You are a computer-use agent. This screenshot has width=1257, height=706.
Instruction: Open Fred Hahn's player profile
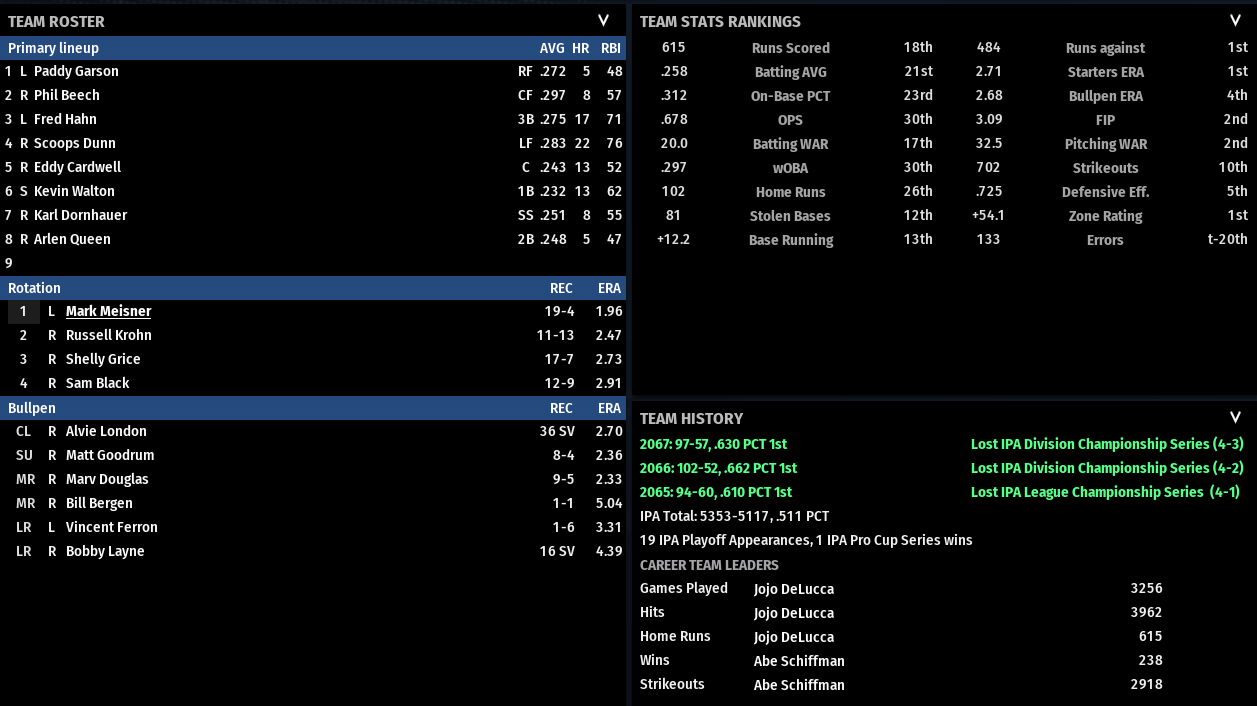tap(65, 119)
